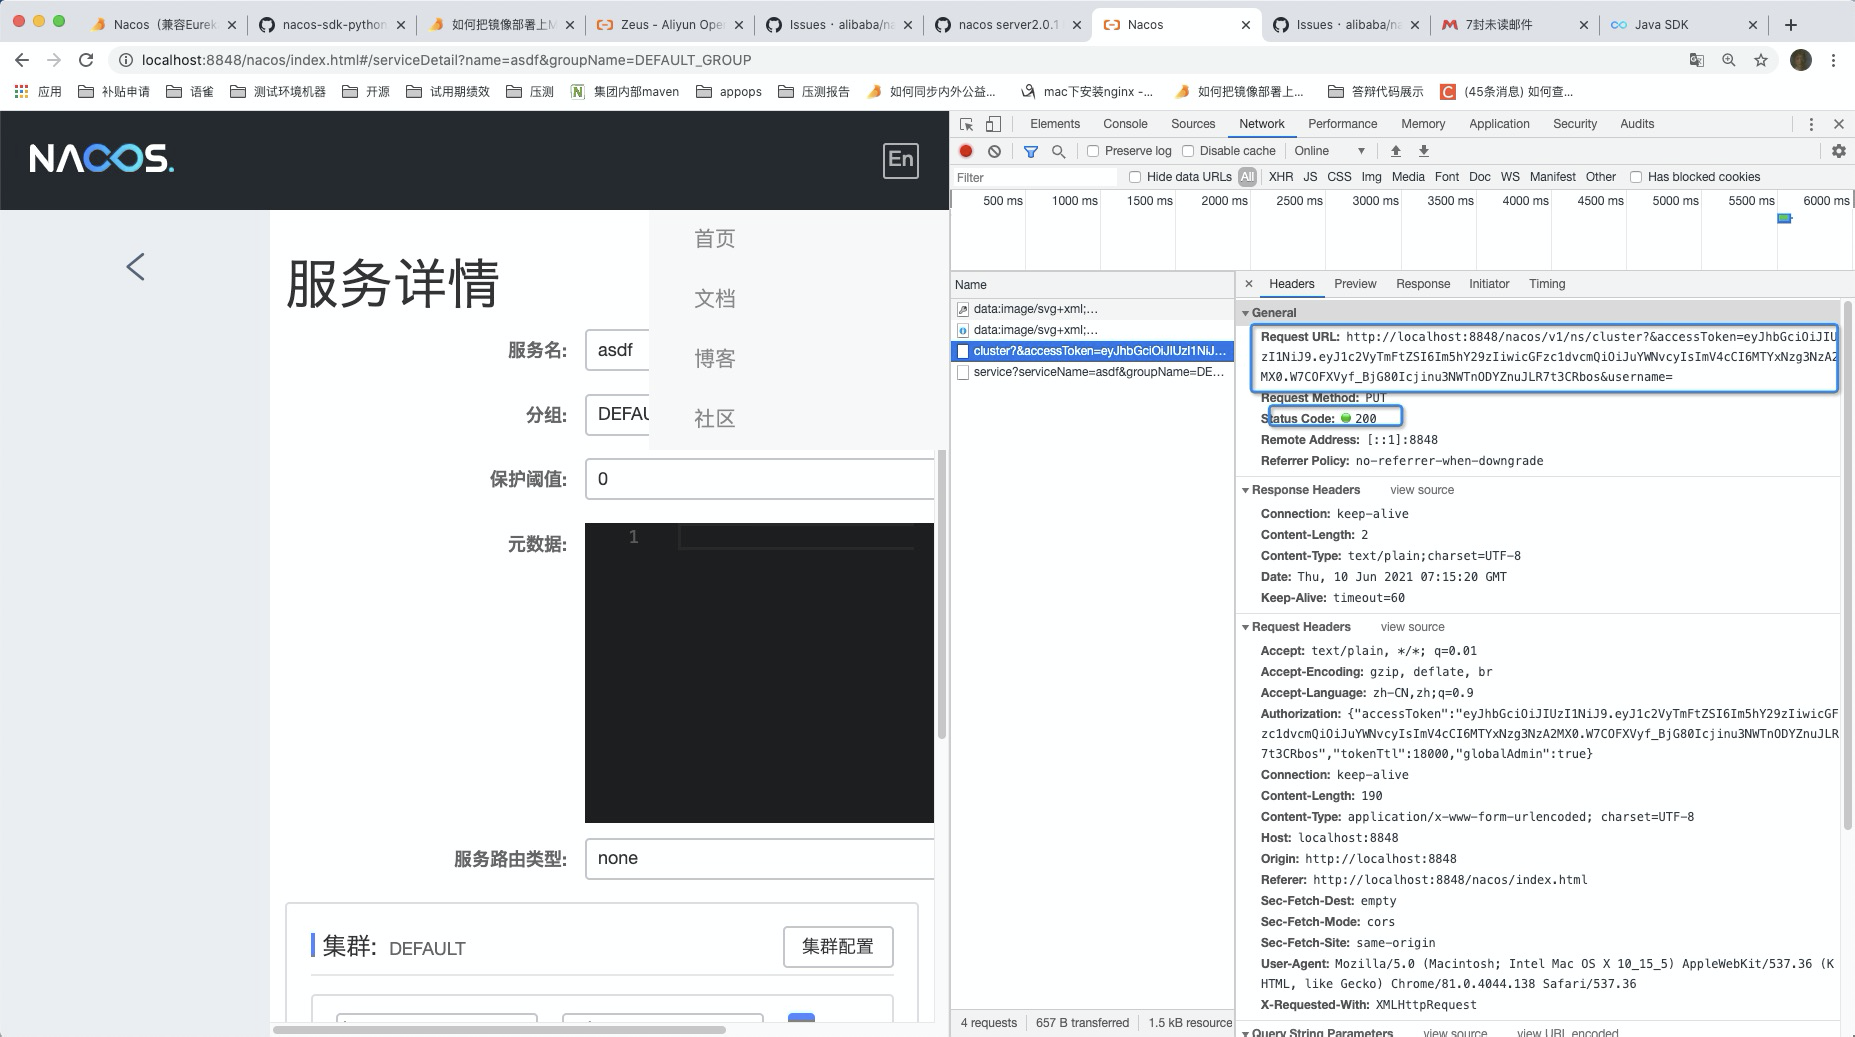Click the vertical scrollbar of Nacos page
Image resolution: width=1855 pixels, height=1037 pixels.
tap(941, 594)
